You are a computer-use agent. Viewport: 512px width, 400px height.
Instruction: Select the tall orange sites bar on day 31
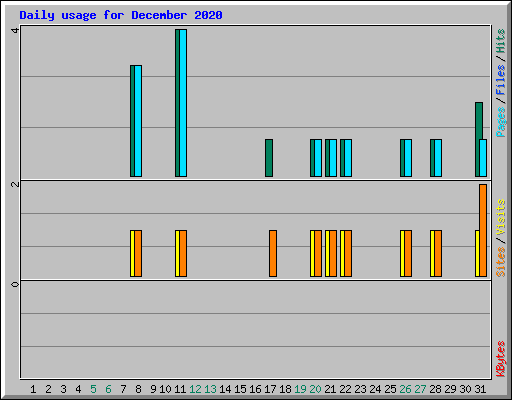coord(483,230)
